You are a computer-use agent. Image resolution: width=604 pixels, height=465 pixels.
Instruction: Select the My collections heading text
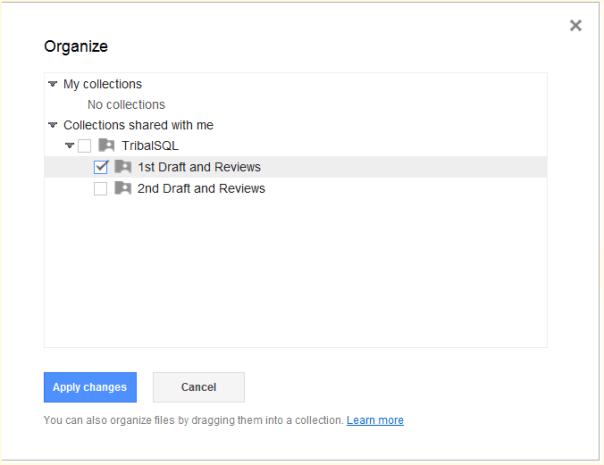[102, 84]
